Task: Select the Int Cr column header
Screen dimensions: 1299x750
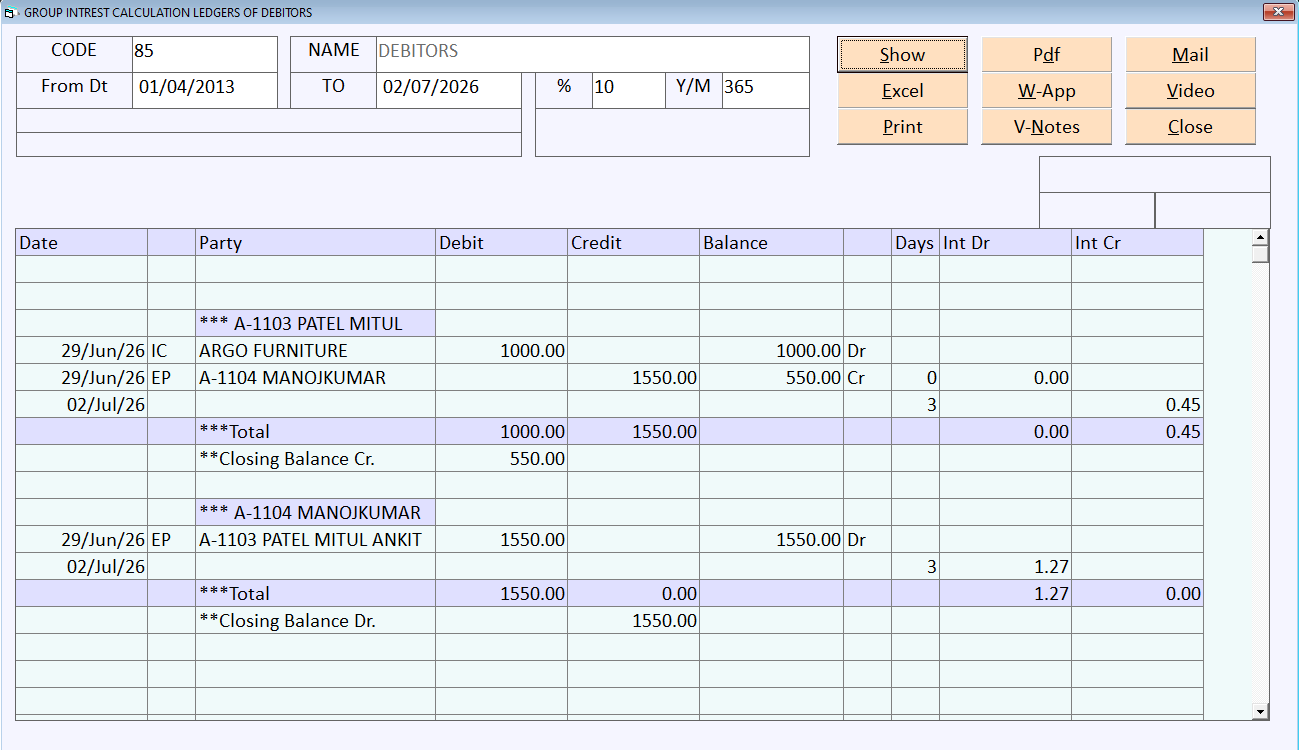Action: point(1137,243)
